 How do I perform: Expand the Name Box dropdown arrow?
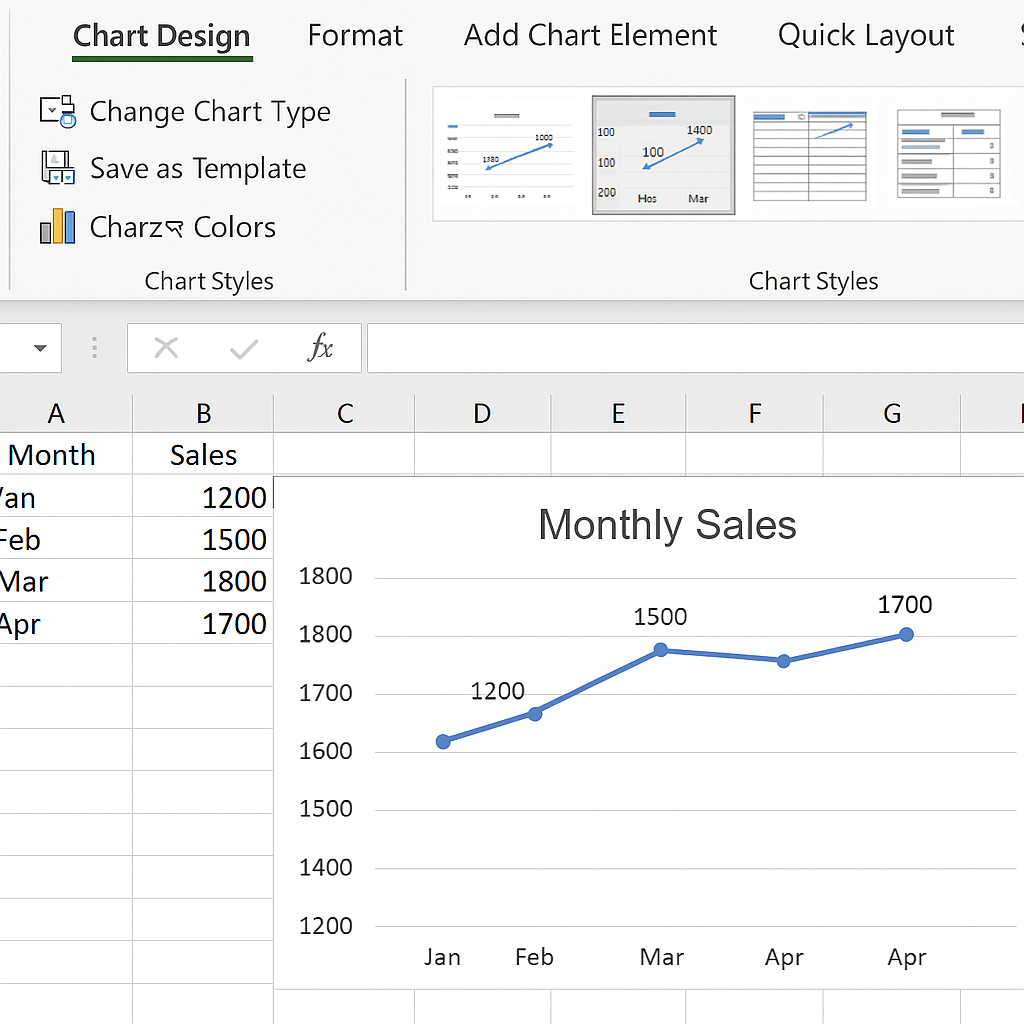pyautogui.click(x=40, y=348)
